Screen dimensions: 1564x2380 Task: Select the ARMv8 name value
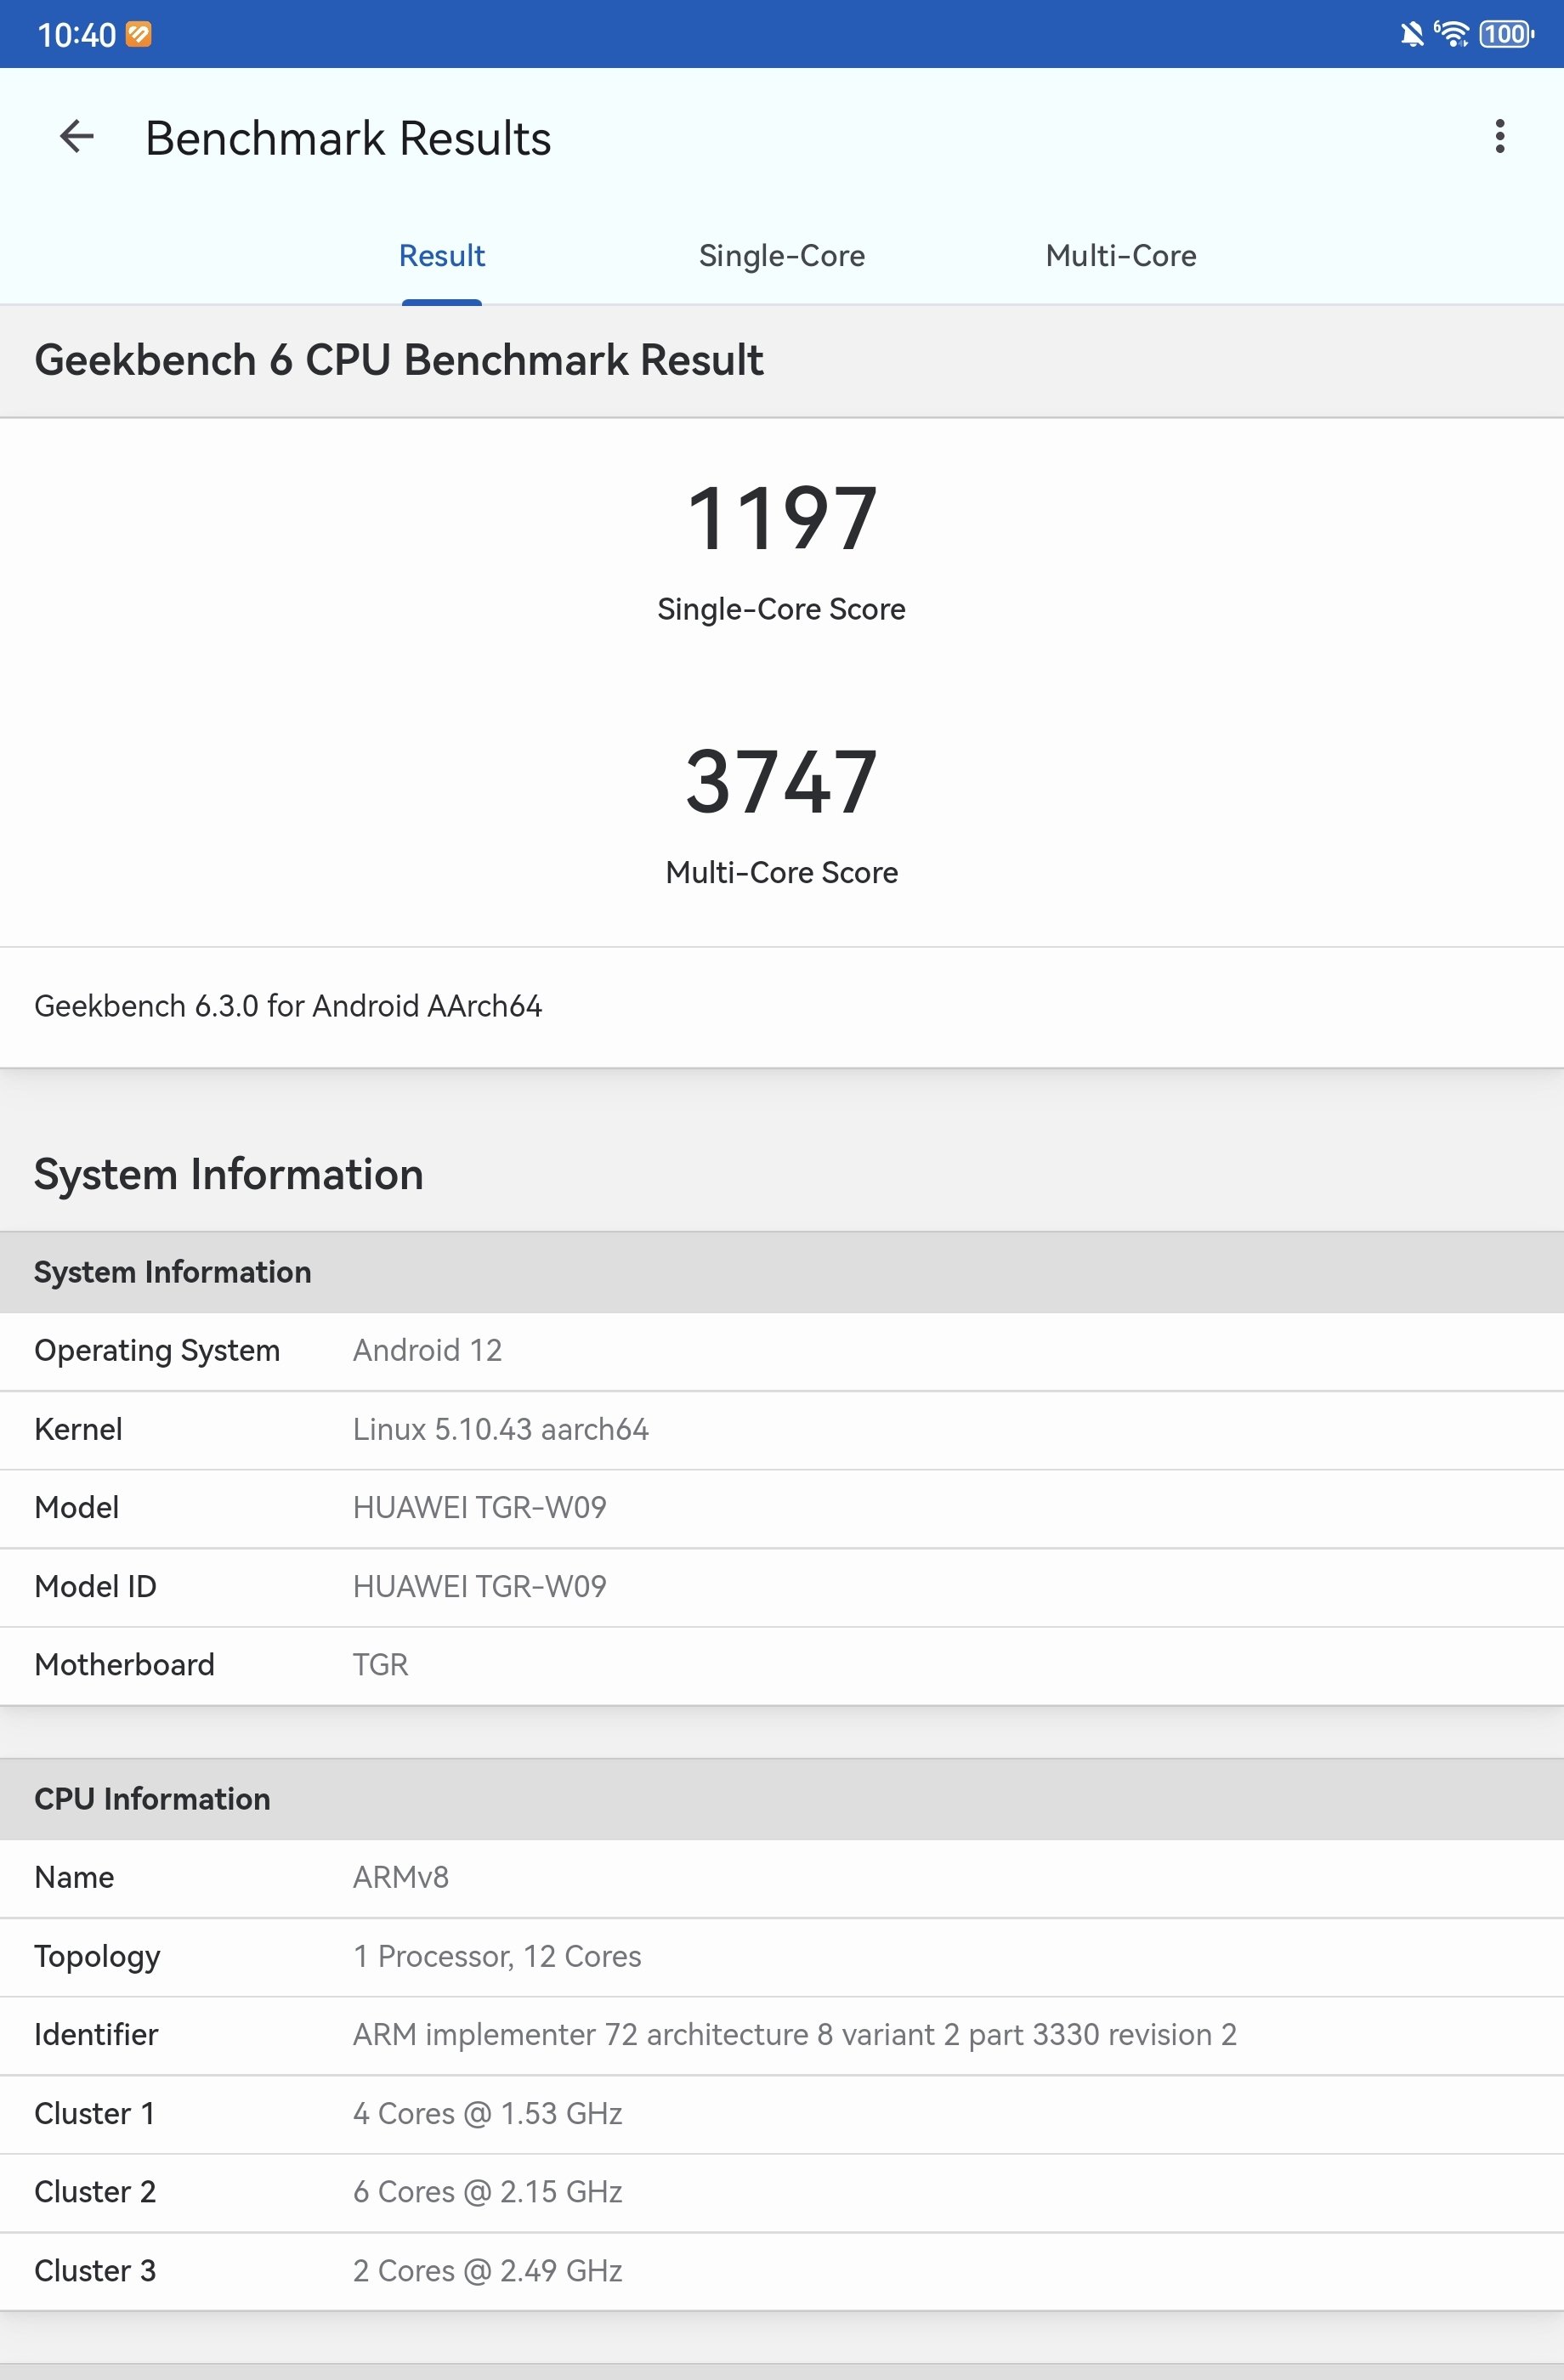tap(401, 1878)
